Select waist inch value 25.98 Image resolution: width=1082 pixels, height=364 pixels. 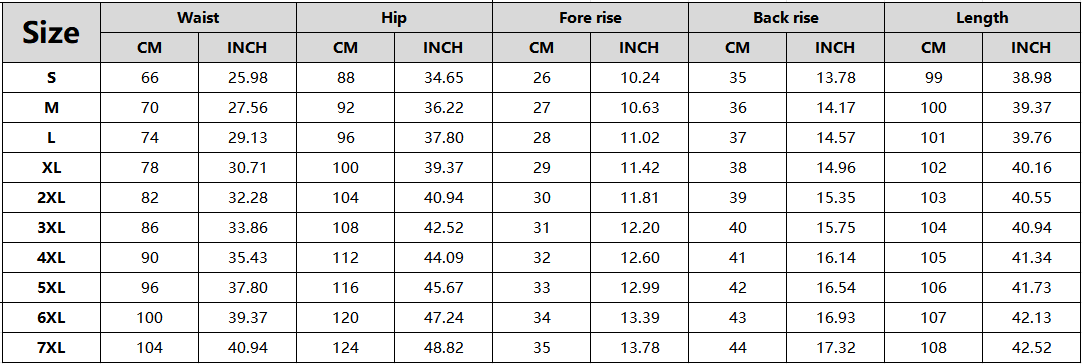[x=248, y=77]
